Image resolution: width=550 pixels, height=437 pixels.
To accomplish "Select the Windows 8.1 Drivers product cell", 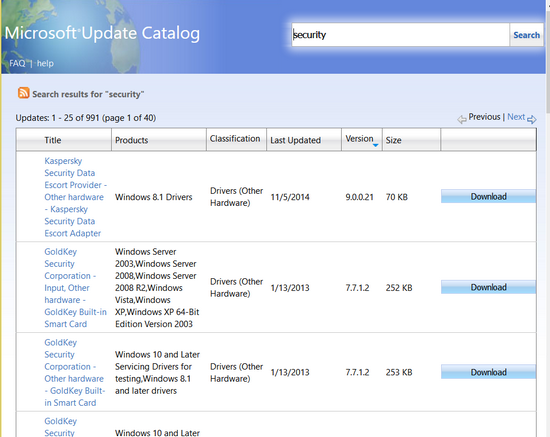I will (x=154, y=197).
